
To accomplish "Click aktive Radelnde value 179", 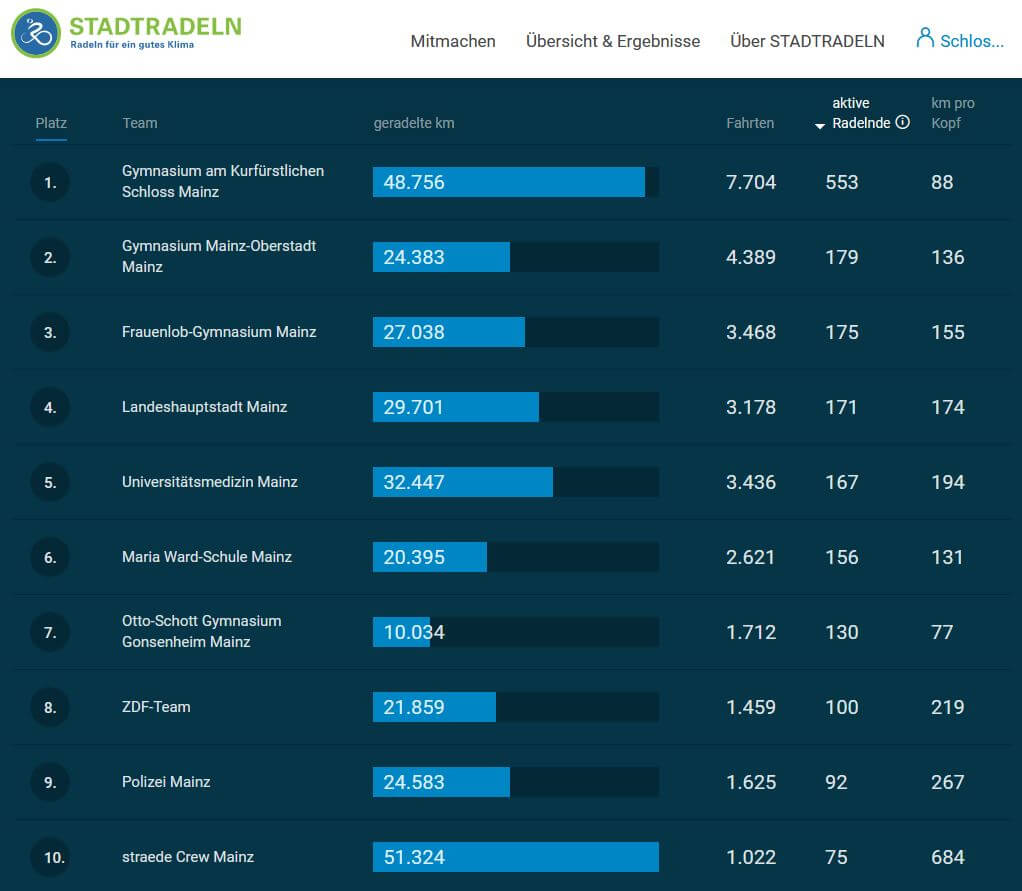I will tap(841, 257).
